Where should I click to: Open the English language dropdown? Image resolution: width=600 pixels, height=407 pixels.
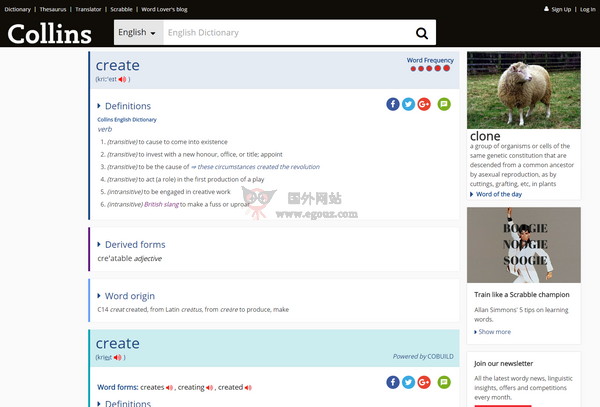point(139,33)
